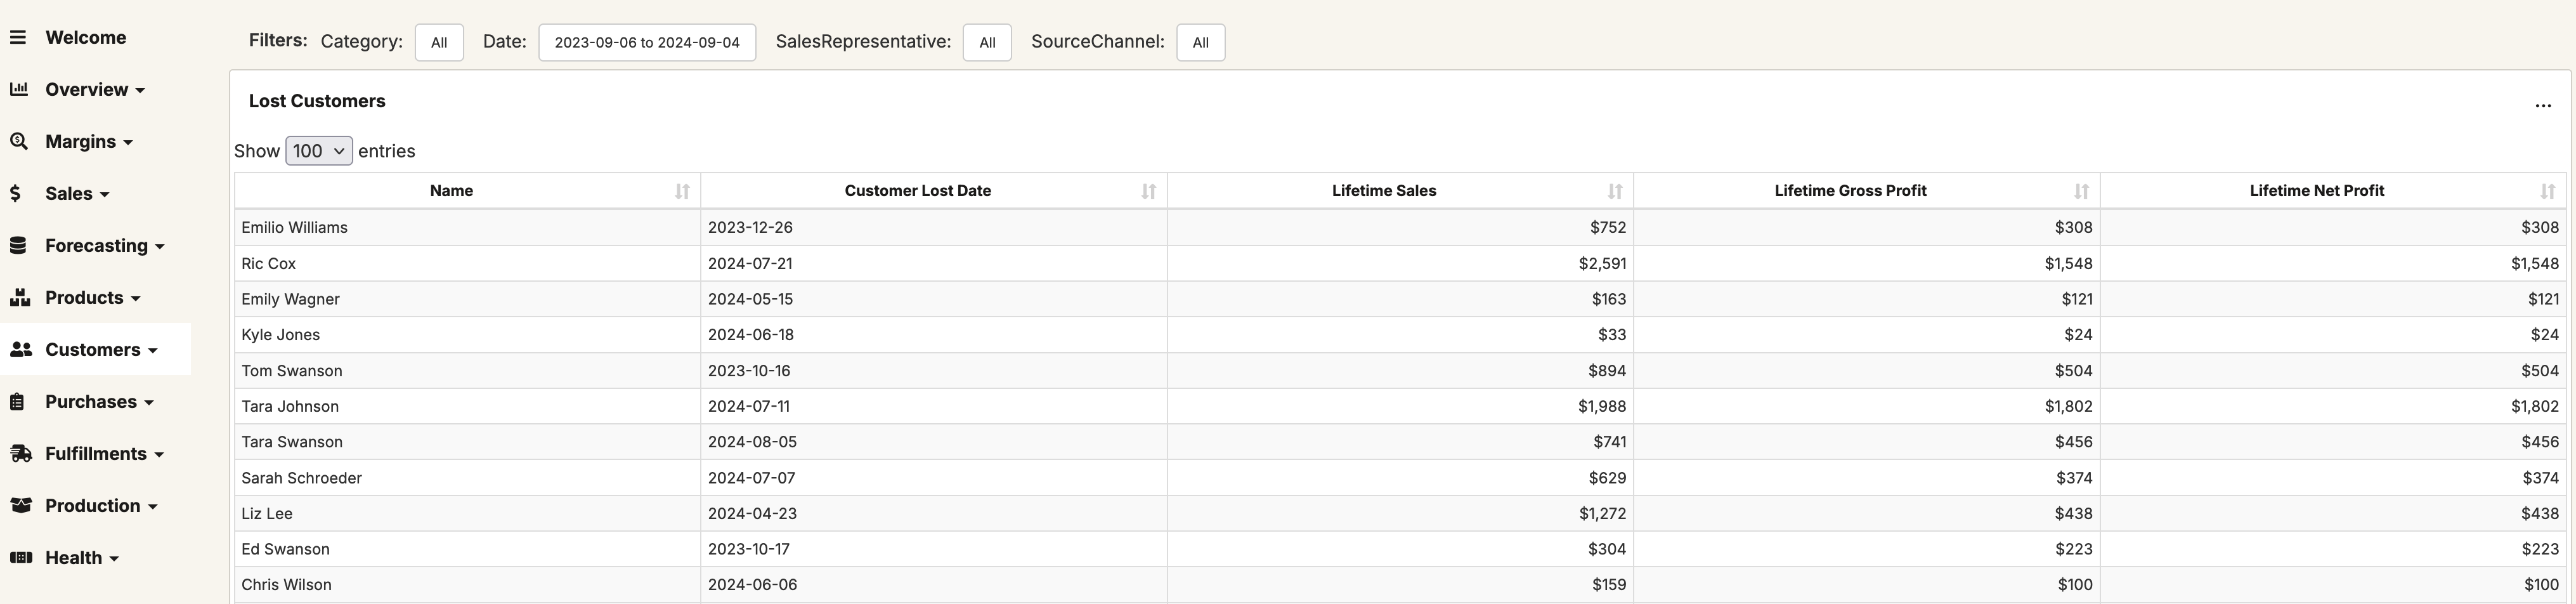
Task: Sort by Lifetime Net Profit column header
Action: (x=2316, y=191)
